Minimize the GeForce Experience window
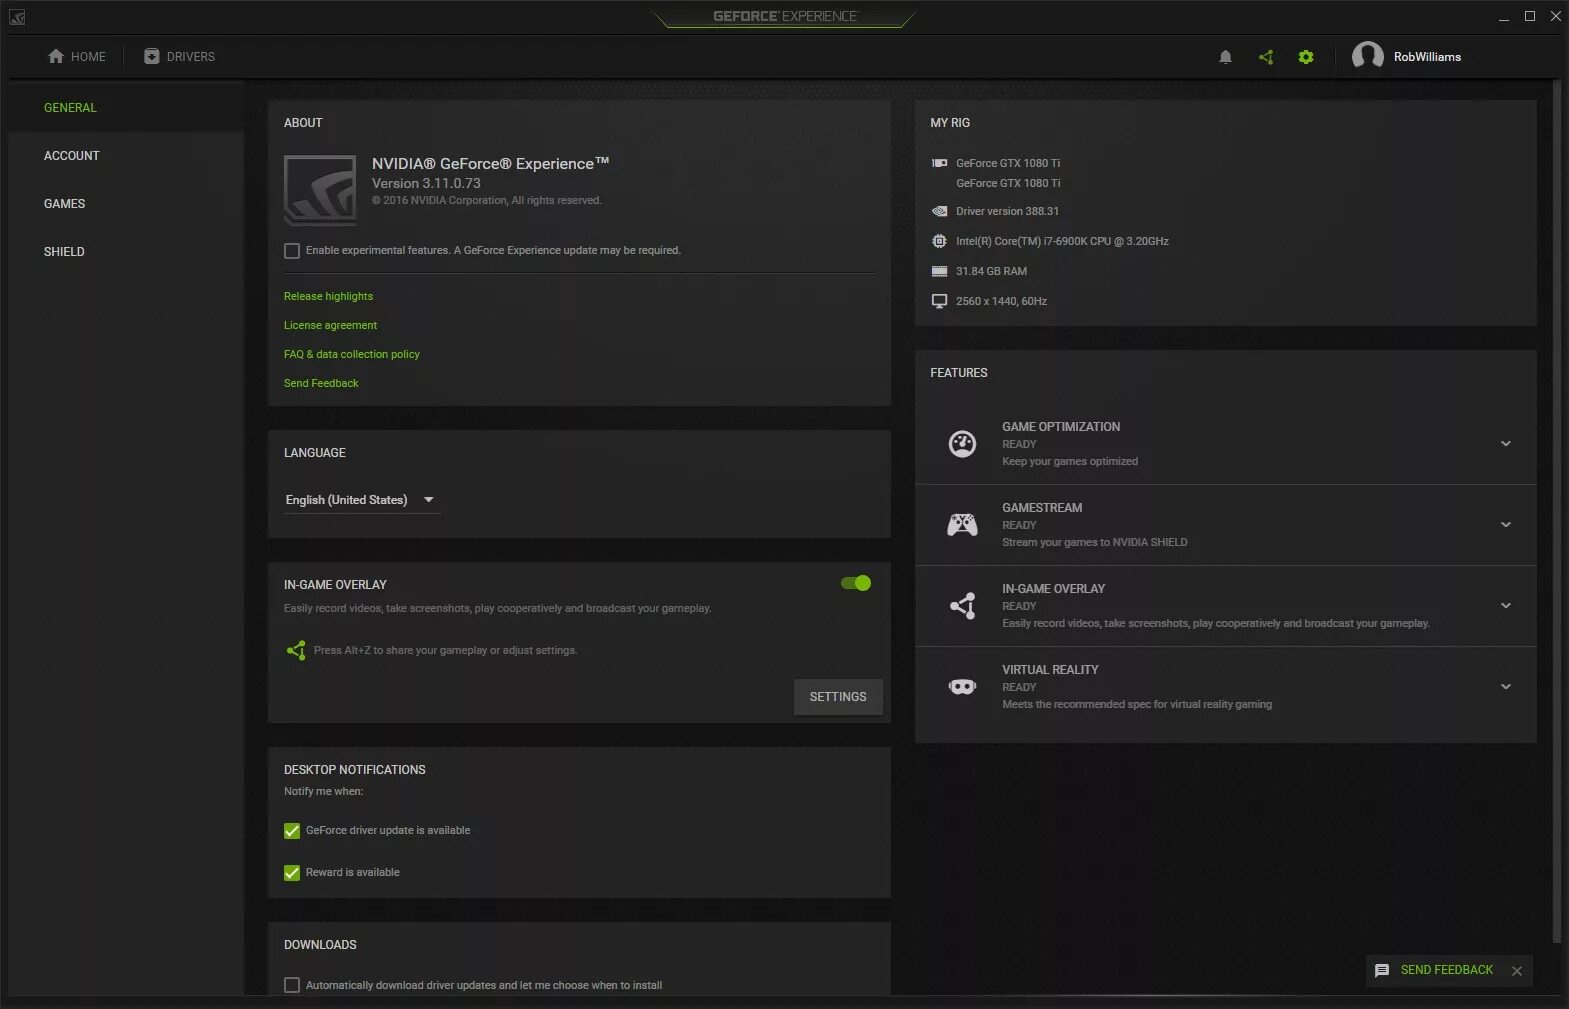This screenshot has width=1569, height=1009. pos(1504,17)
